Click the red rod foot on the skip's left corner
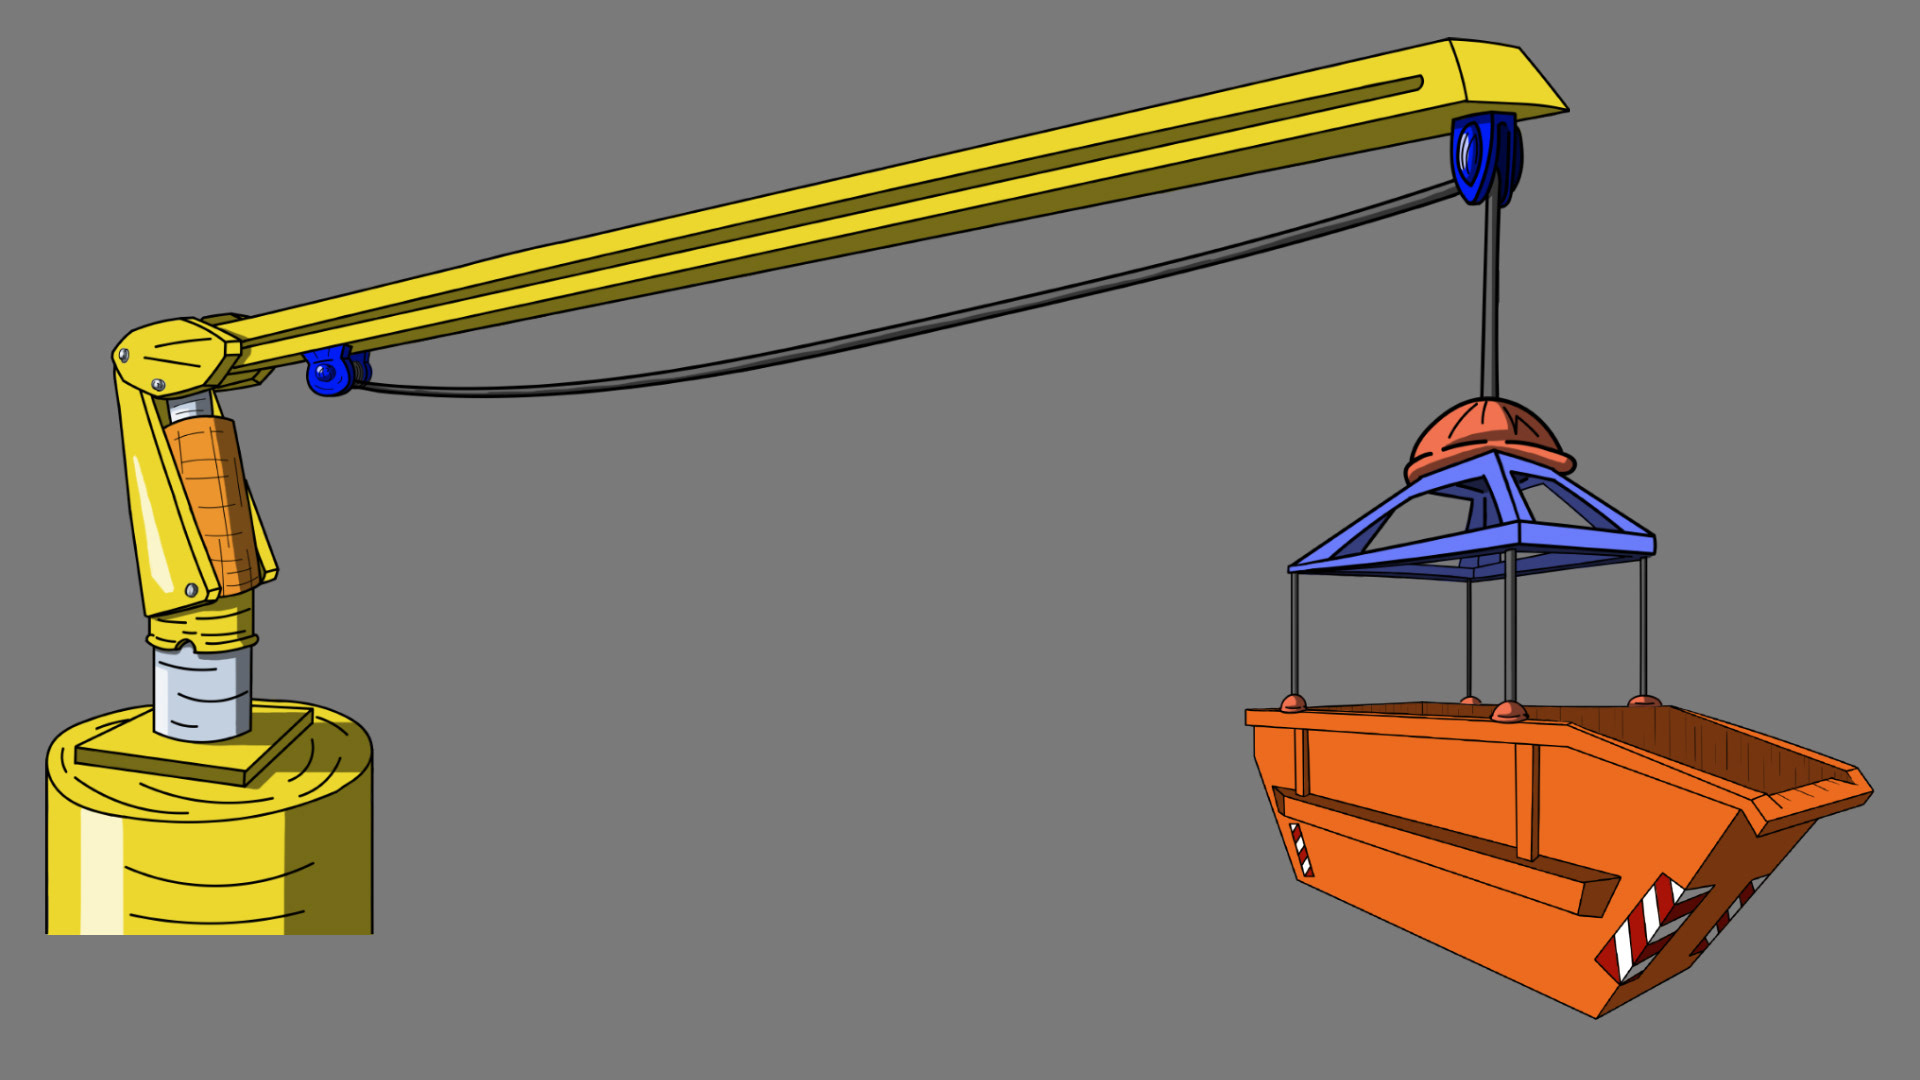Viewport: 1920px width, 1080px height. coord(1293,702)
